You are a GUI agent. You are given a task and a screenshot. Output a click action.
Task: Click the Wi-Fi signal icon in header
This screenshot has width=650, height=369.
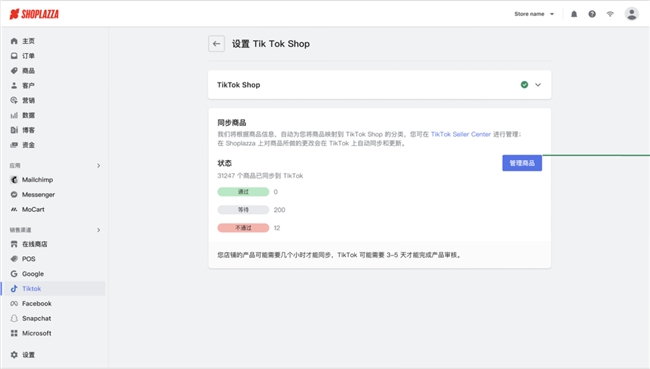tap(610, 14)
